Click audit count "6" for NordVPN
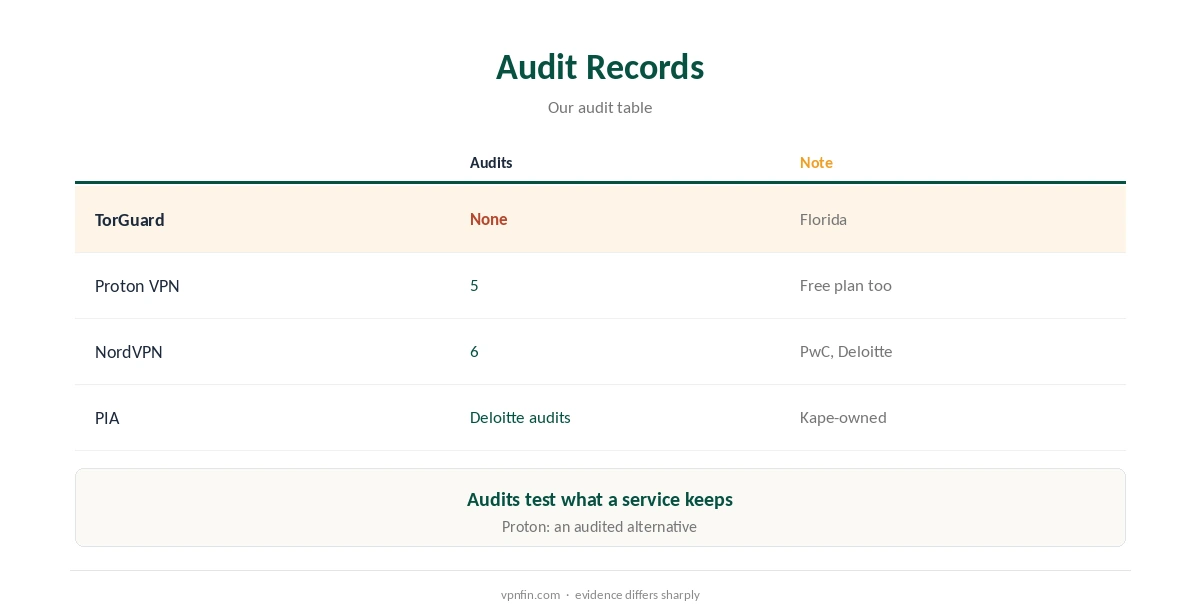Viewport: 1200px width, 614px height. (474, 351)
